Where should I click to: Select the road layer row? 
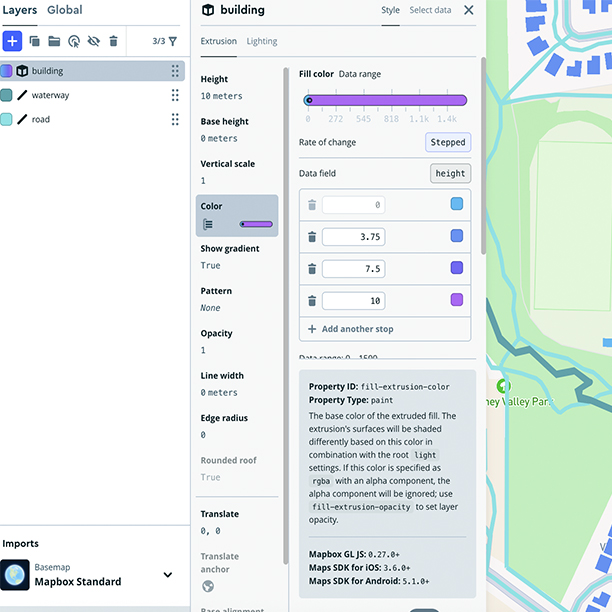click(92, 119)
